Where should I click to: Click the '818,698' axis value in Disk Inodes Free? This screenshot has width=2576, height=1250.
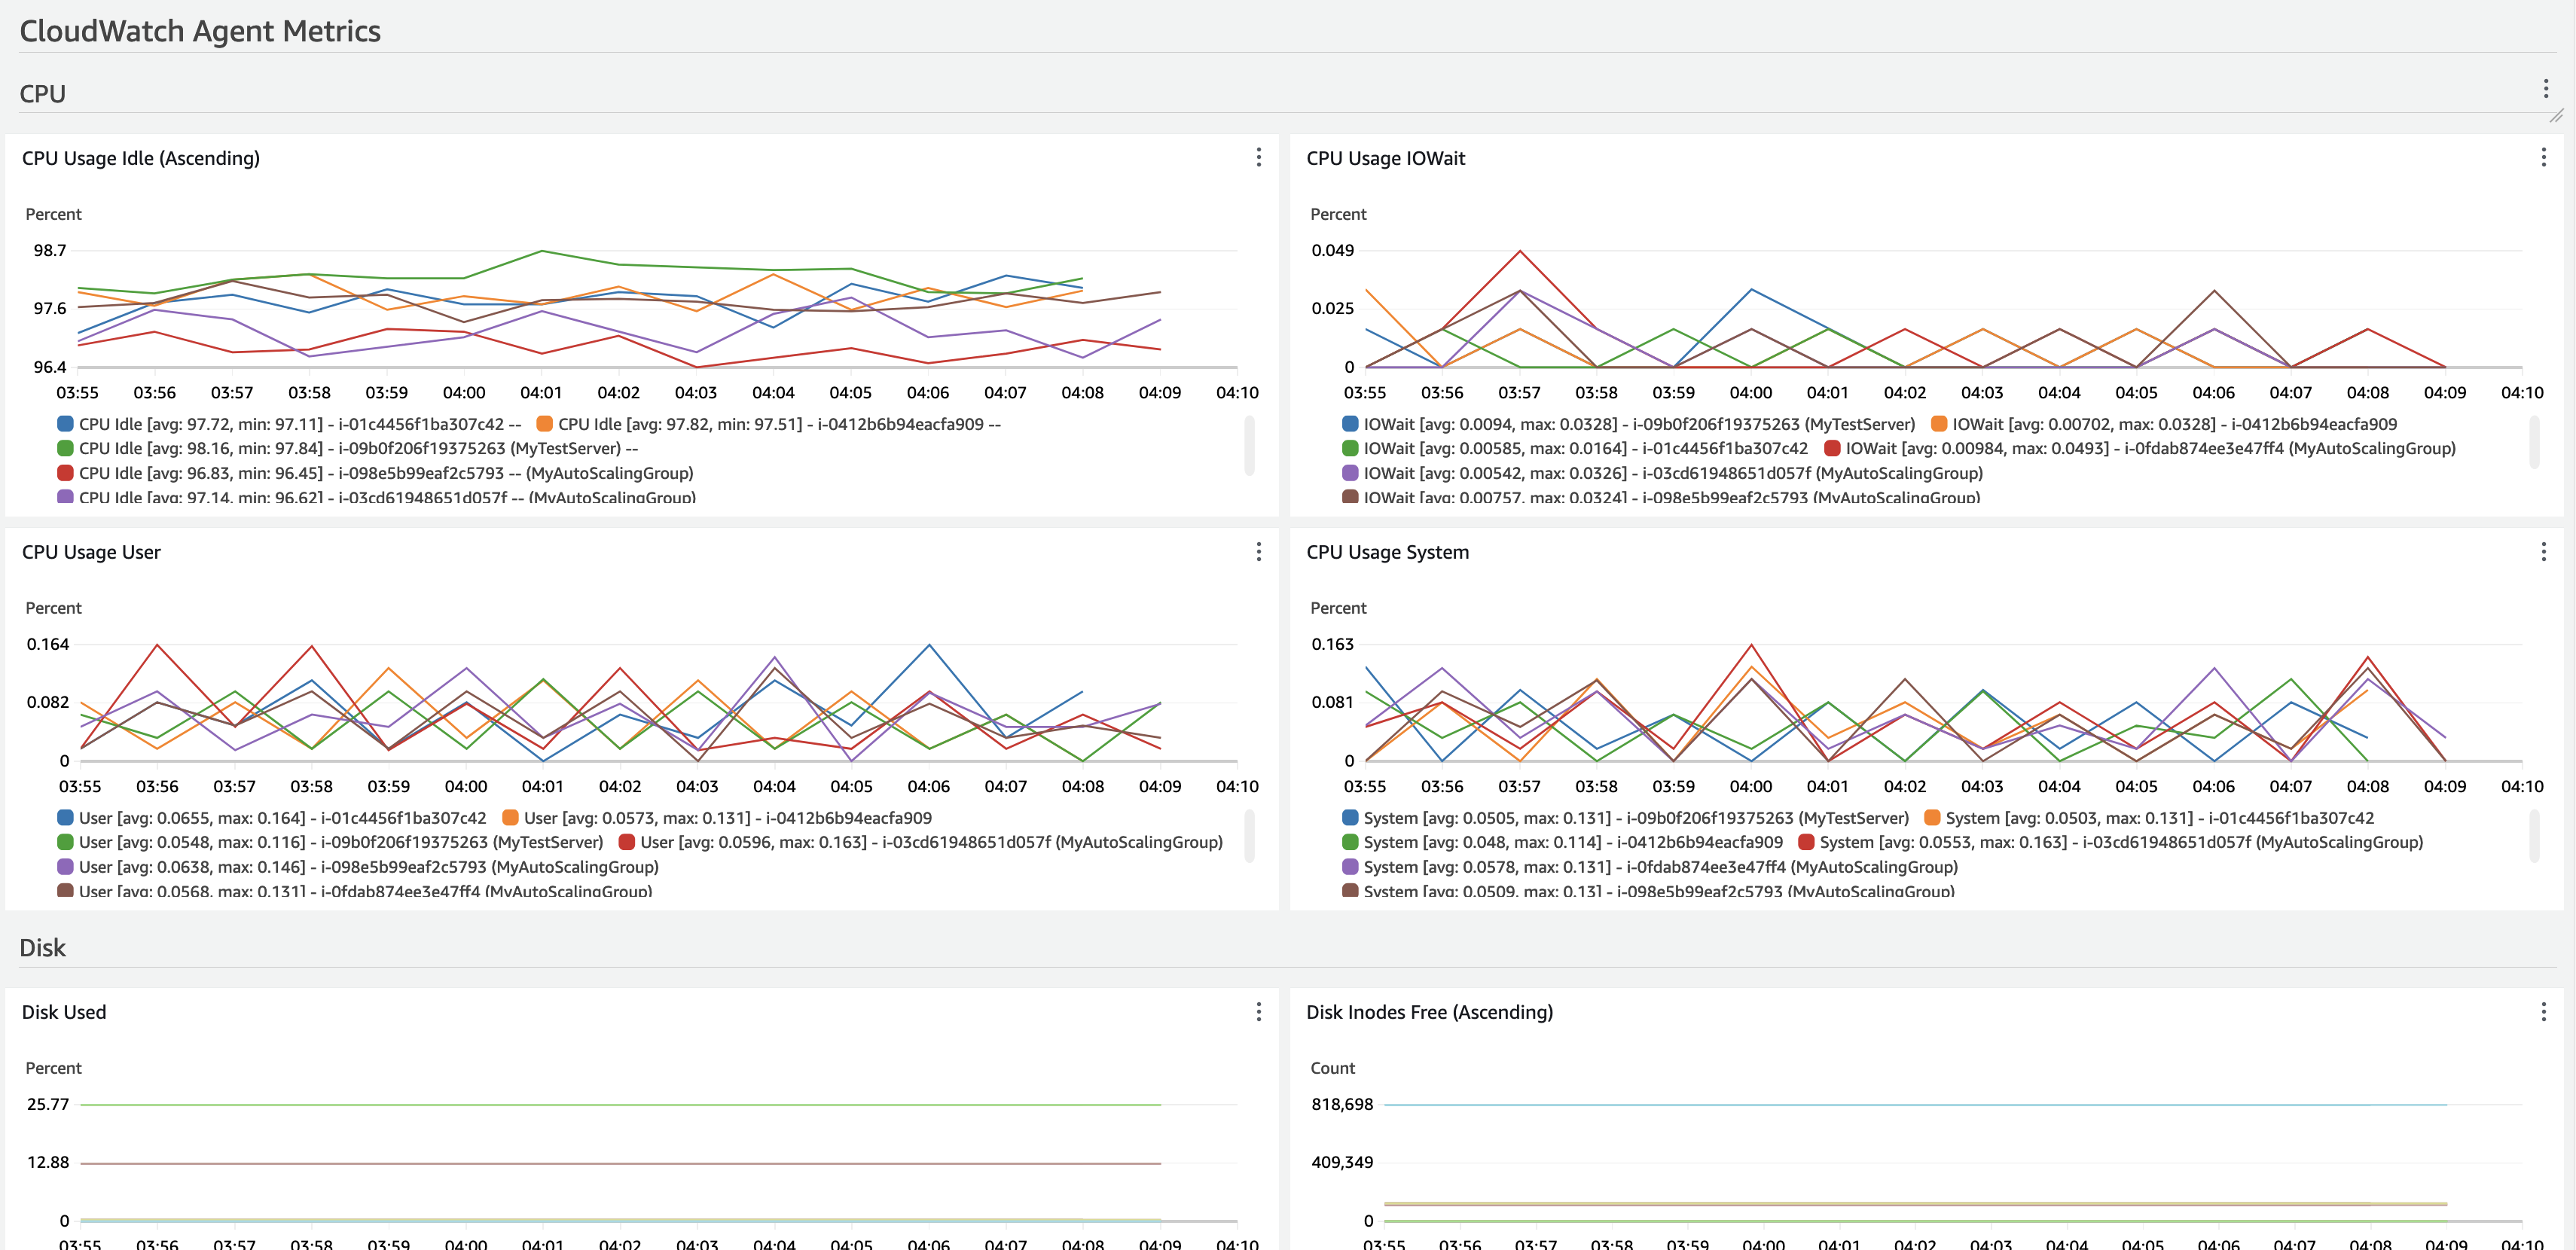[1342, 1104]
